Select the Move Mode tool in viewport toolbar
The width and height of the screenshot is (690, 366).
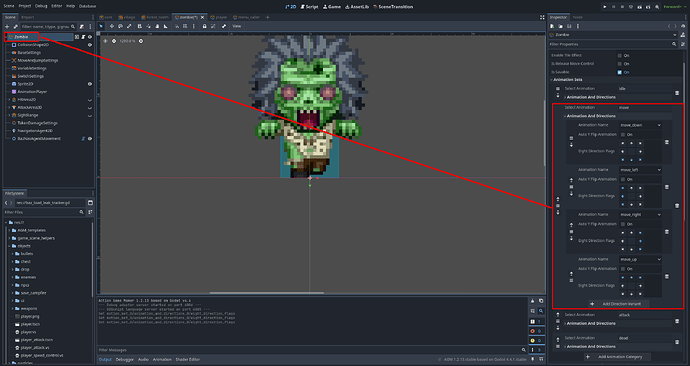coord(111,26)
